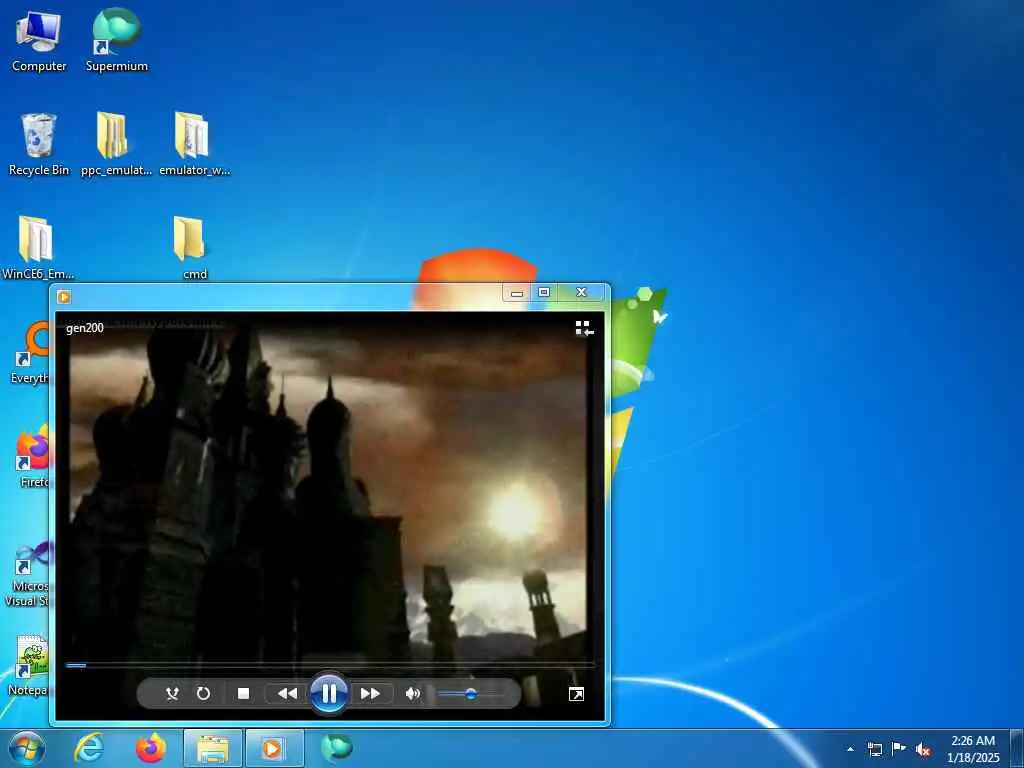Open the Action Center flag icon
This screenshot has width=1024, height=768.
[x=899, y=749]
